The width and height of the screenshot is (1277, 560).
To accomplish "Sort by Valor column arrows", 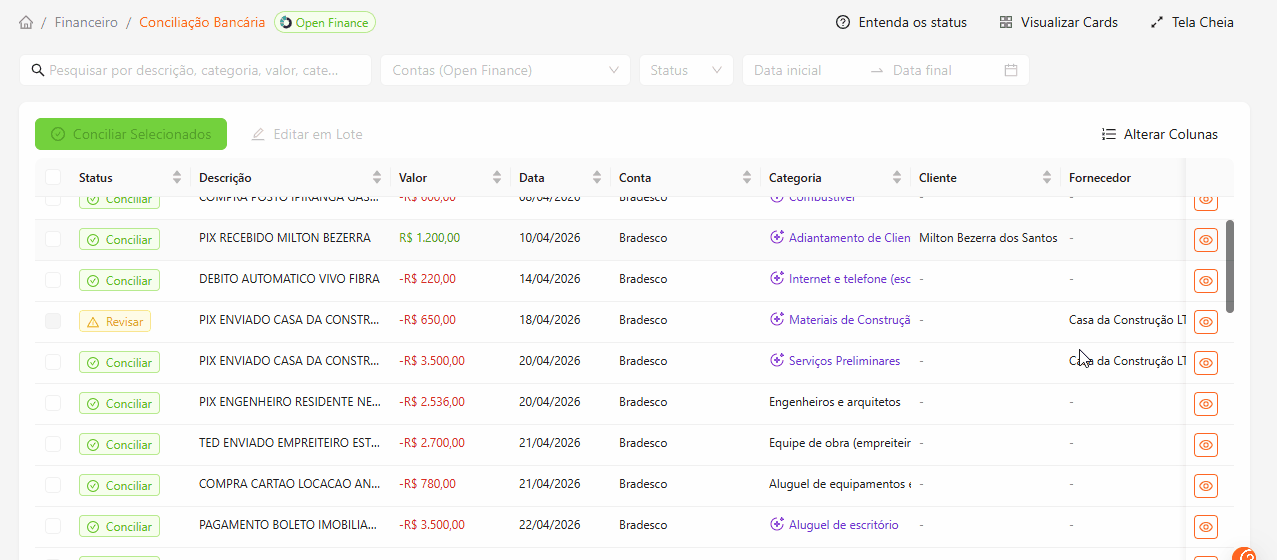I will [x=497, y=178].
